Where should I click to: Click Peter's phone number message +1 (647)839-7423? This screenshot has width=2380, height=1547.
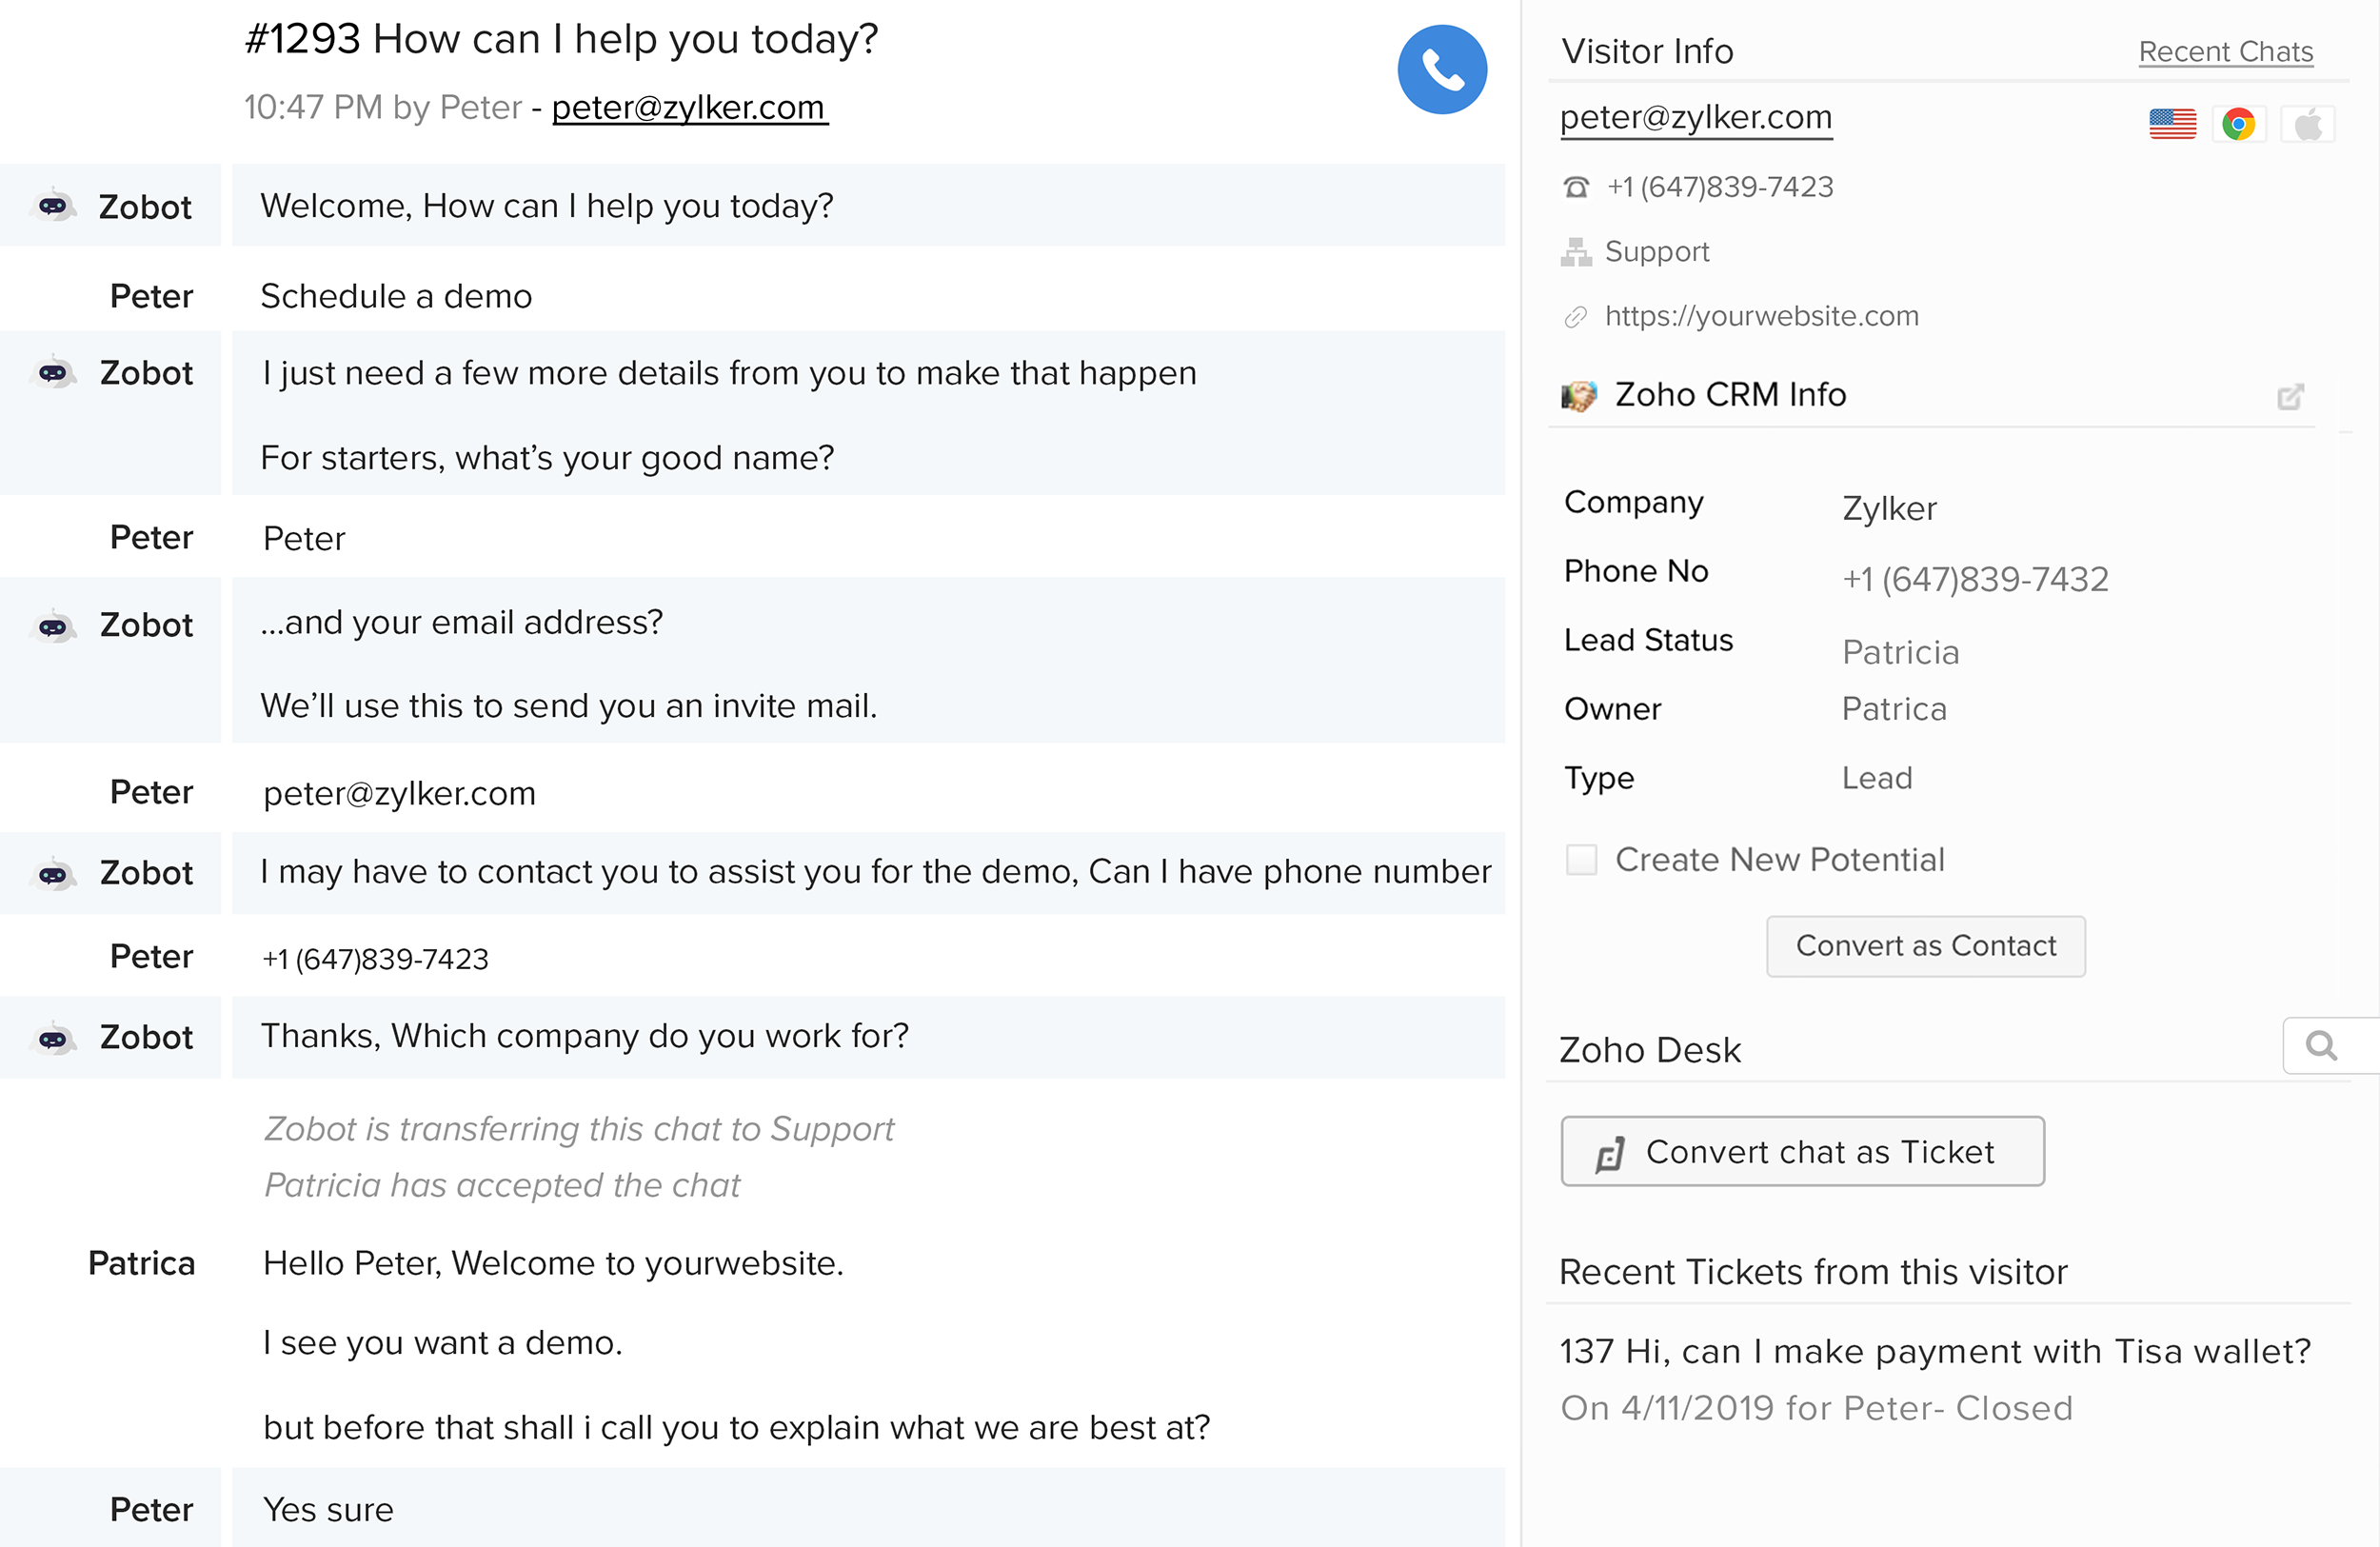click(375, 959)
